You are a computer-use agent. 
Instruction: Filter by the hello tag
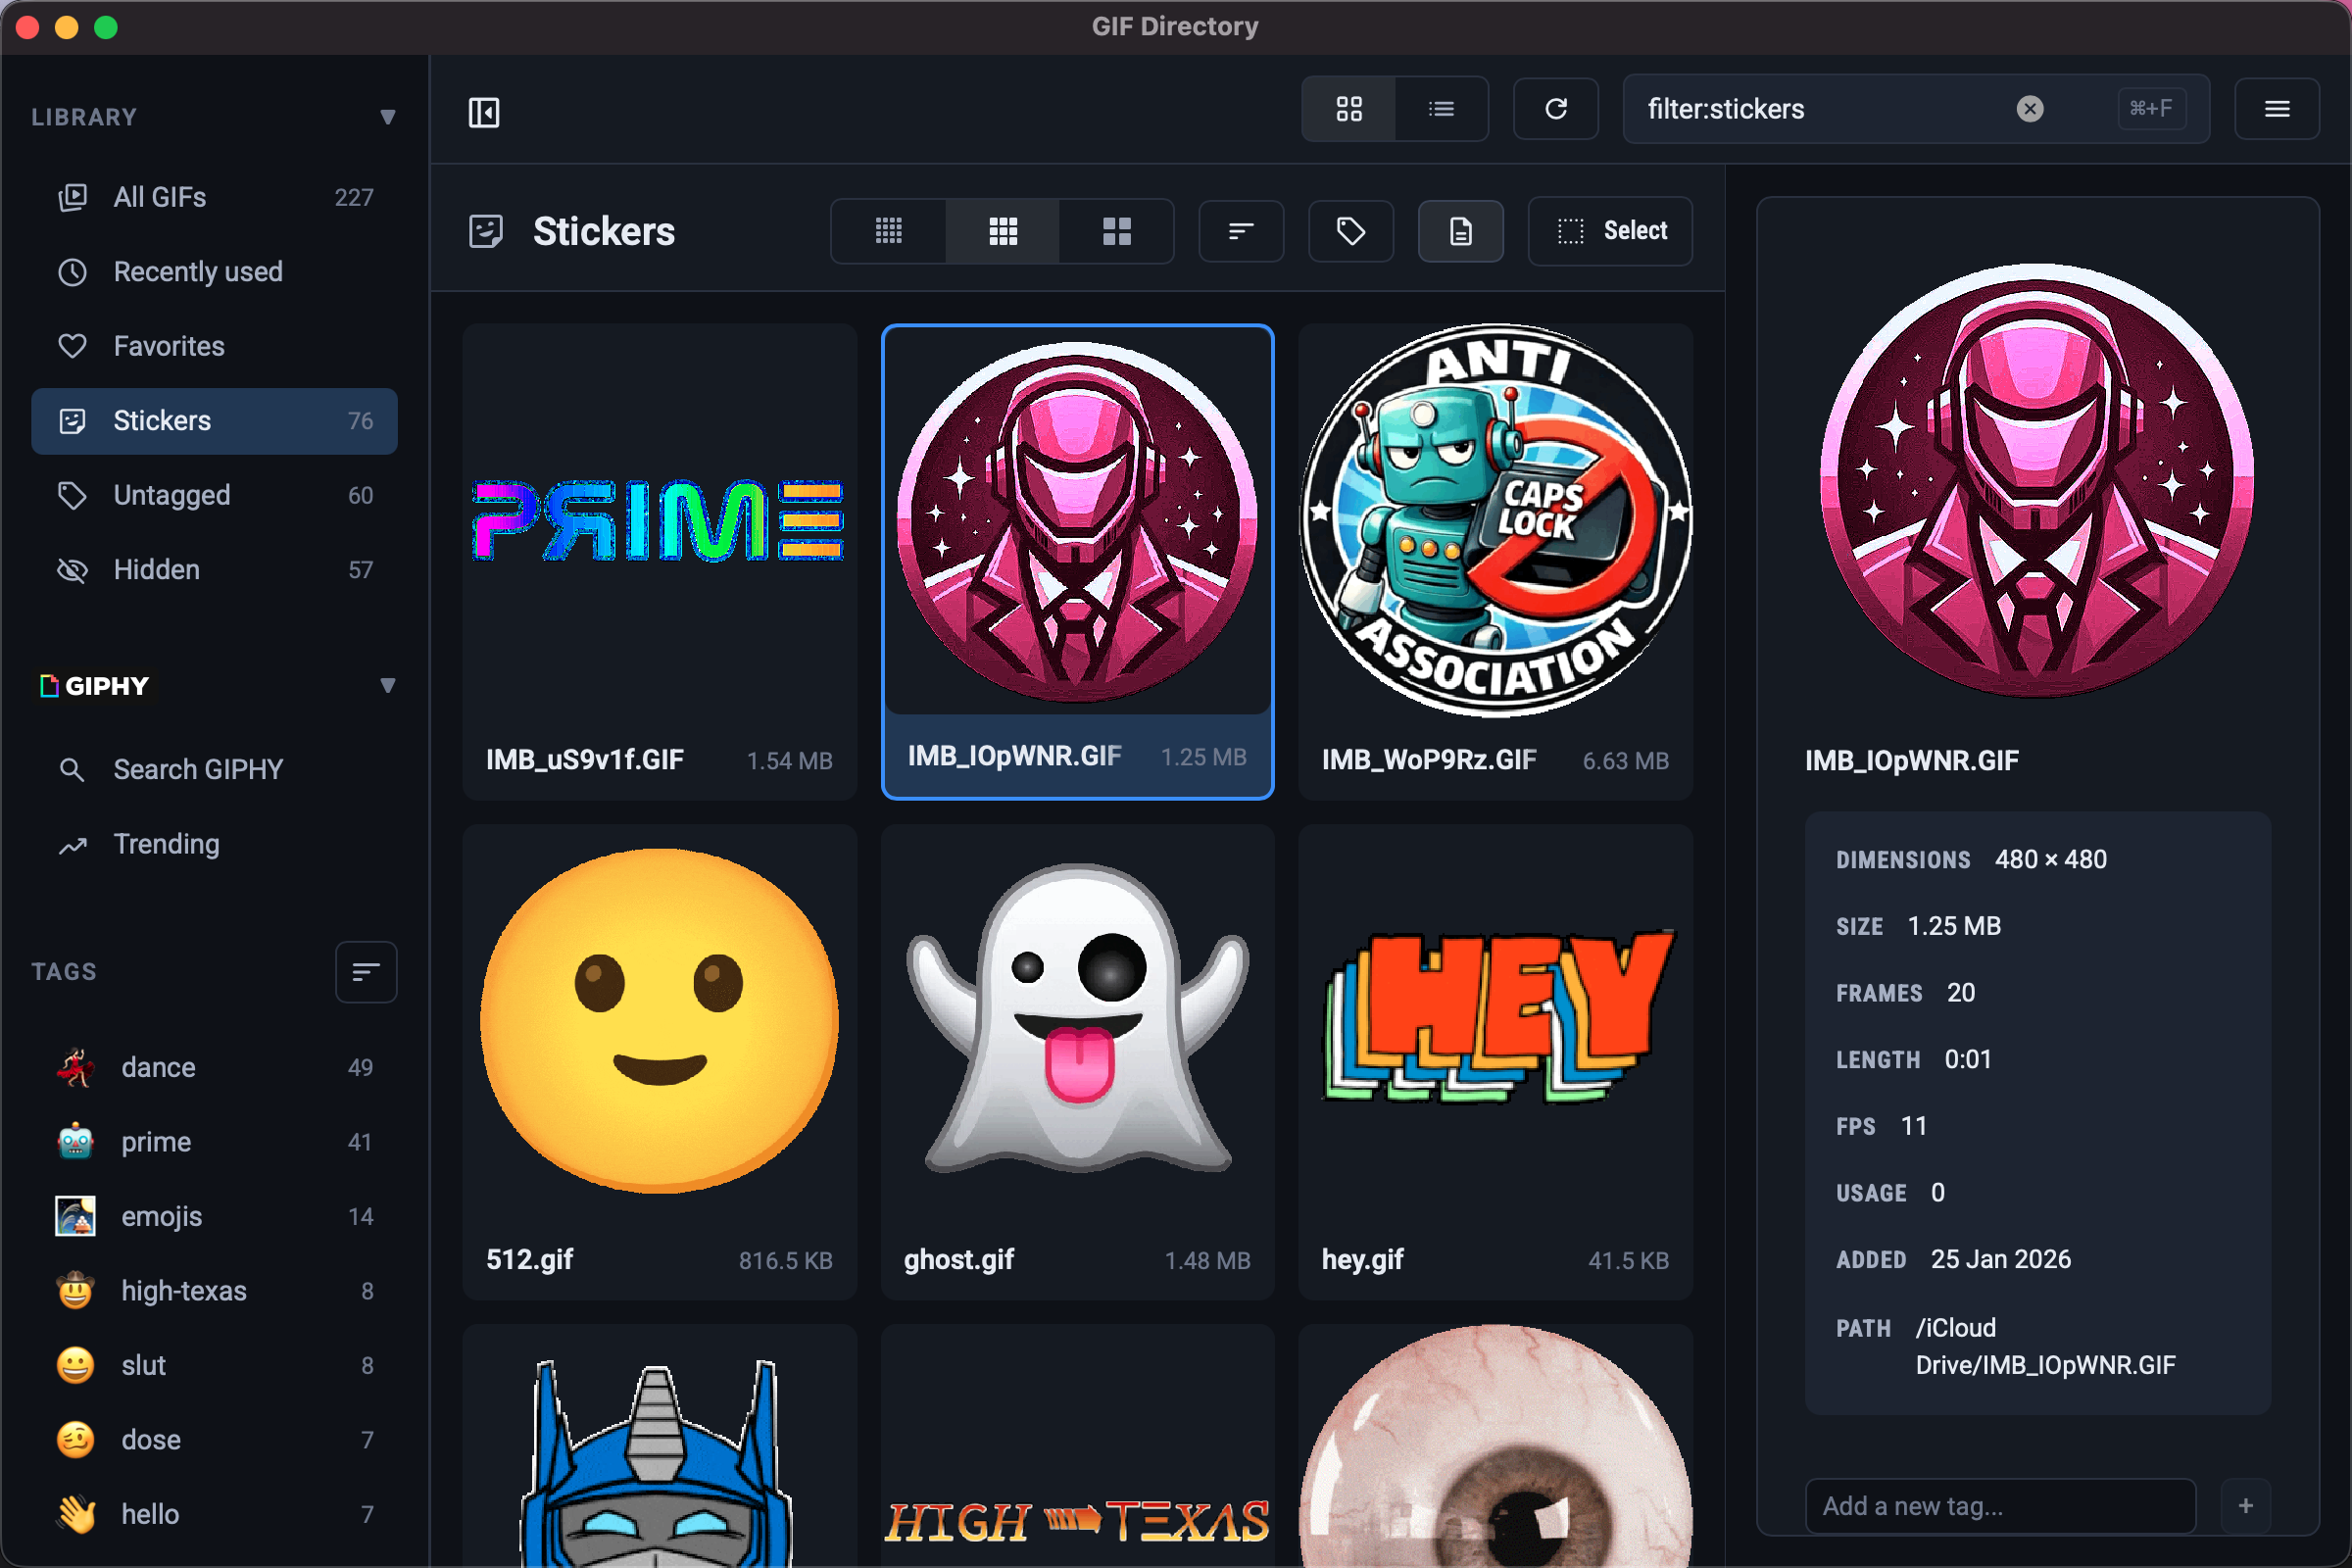214,1514
